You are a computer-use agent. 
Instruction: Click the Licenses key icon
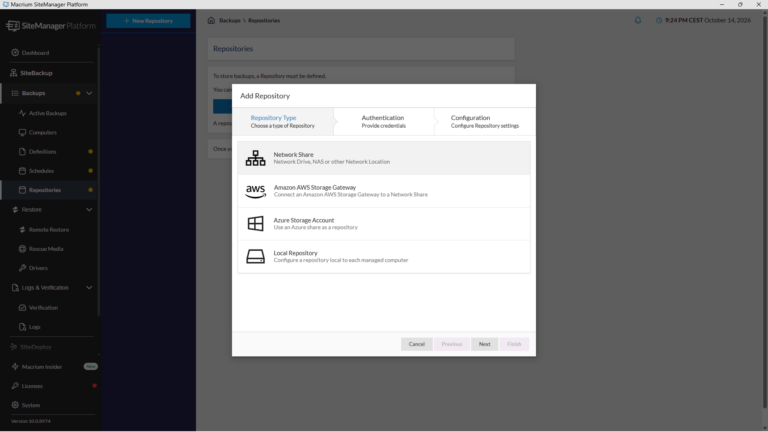point(15,386)
